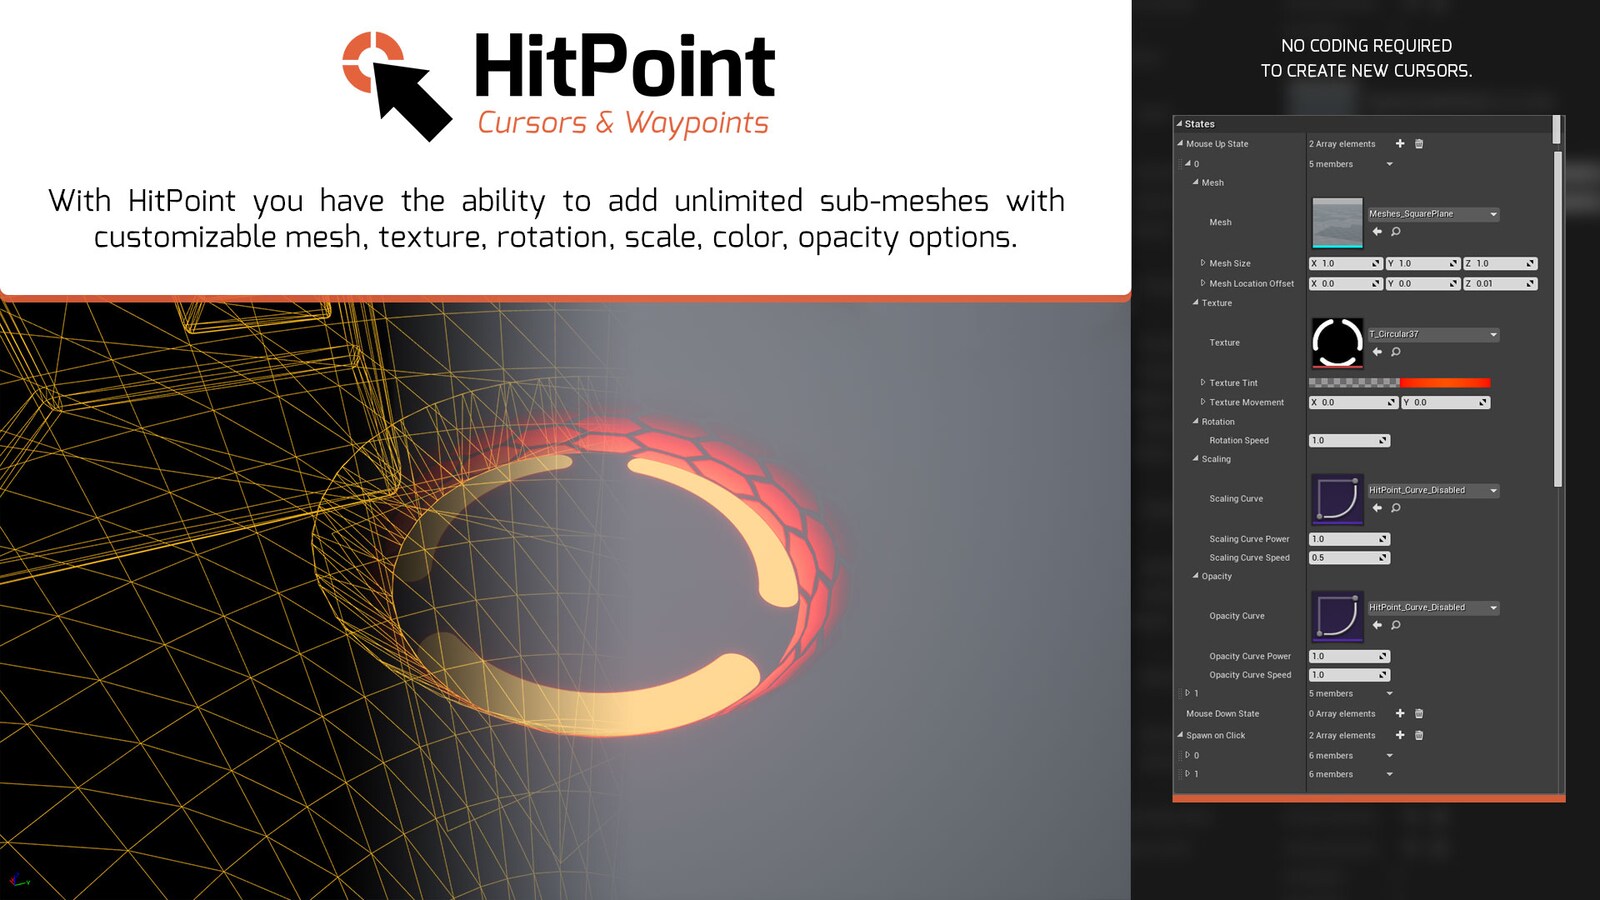The width and height of the screenshot is (1600, 900).
Task: Expand array element 1 under Mouse Up State
Action: click(x=1186, y=692)
